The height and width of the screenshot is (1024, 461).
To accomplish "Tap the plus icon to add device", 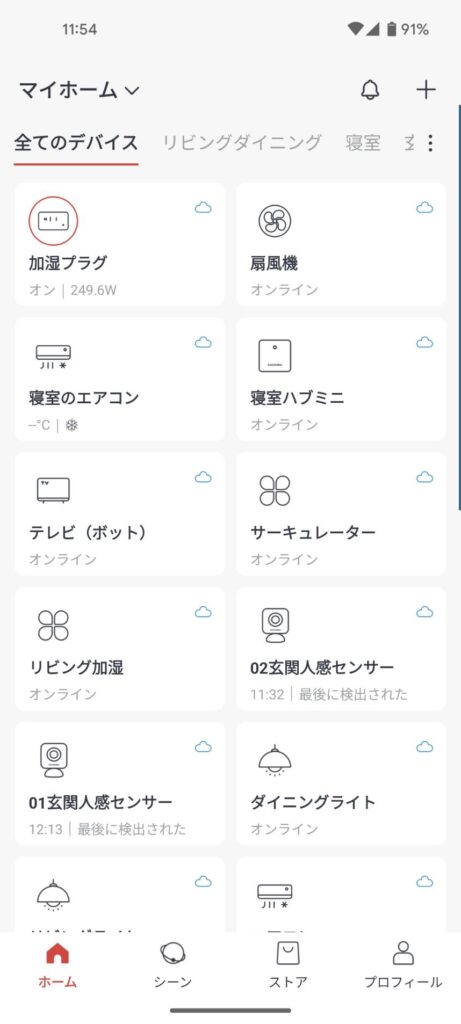I will pyautogui.click(x=426, y=89).
